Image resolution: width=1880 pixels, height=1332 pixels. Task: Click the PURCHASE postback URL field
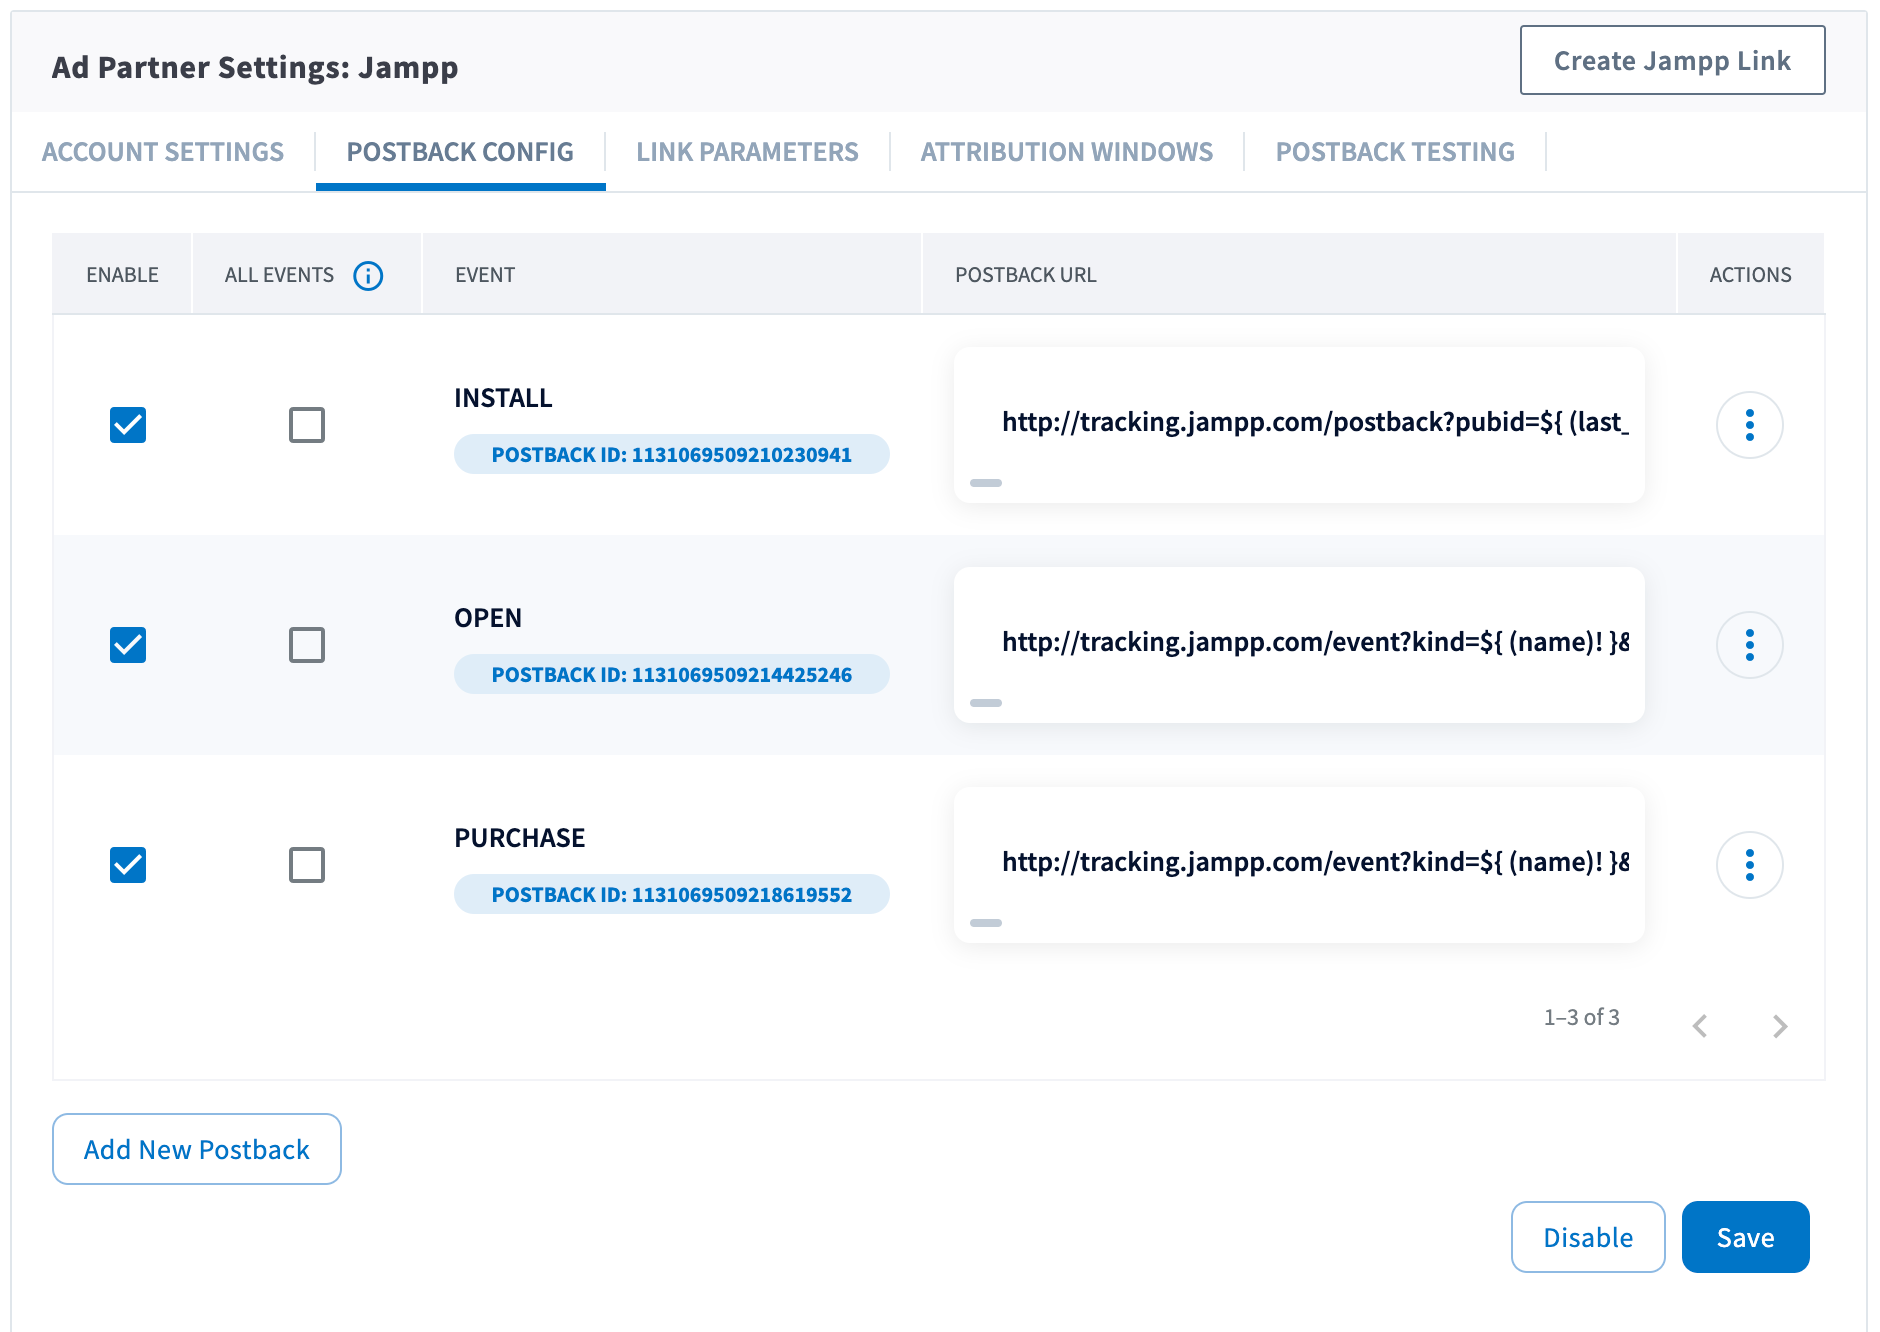[1299, 864]
